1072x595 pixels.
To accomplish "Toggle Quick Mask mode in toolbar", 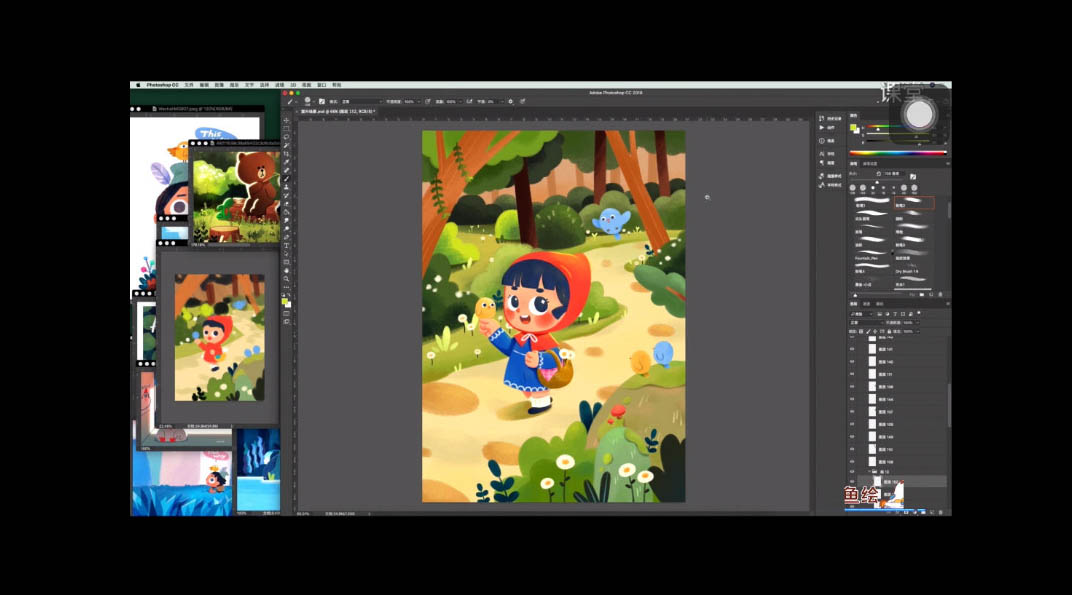I will pyautogui.click(x=286, y=313).
